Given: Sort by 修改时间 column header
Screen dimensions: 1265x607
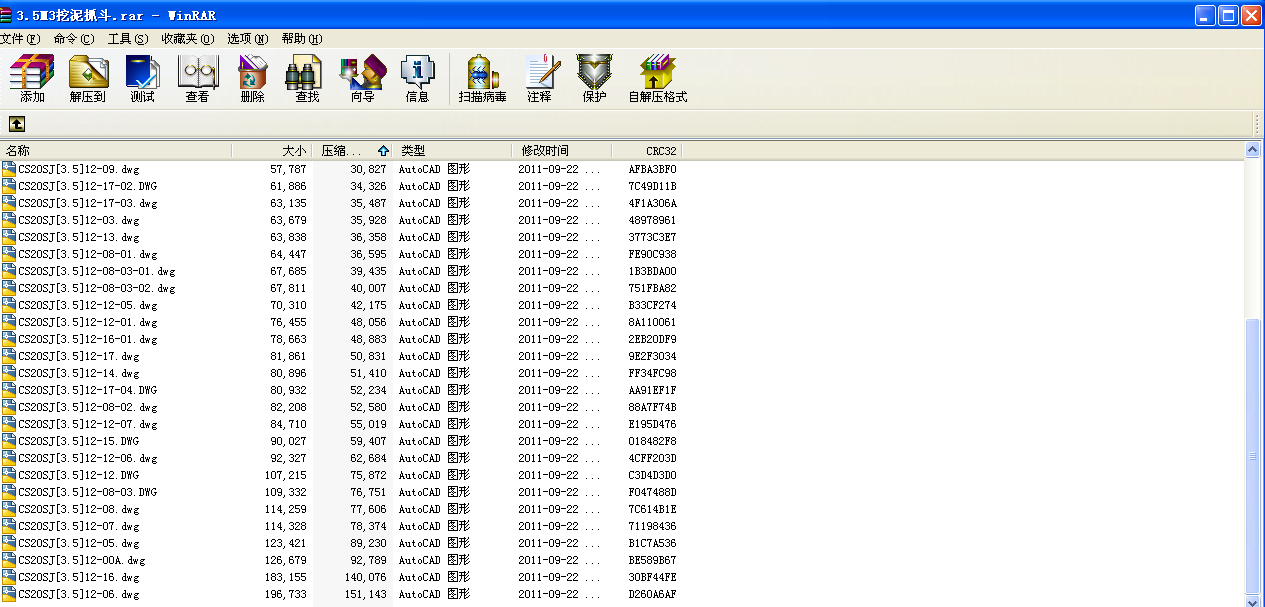Looking at the screenshot, I should tap(562, 151).
